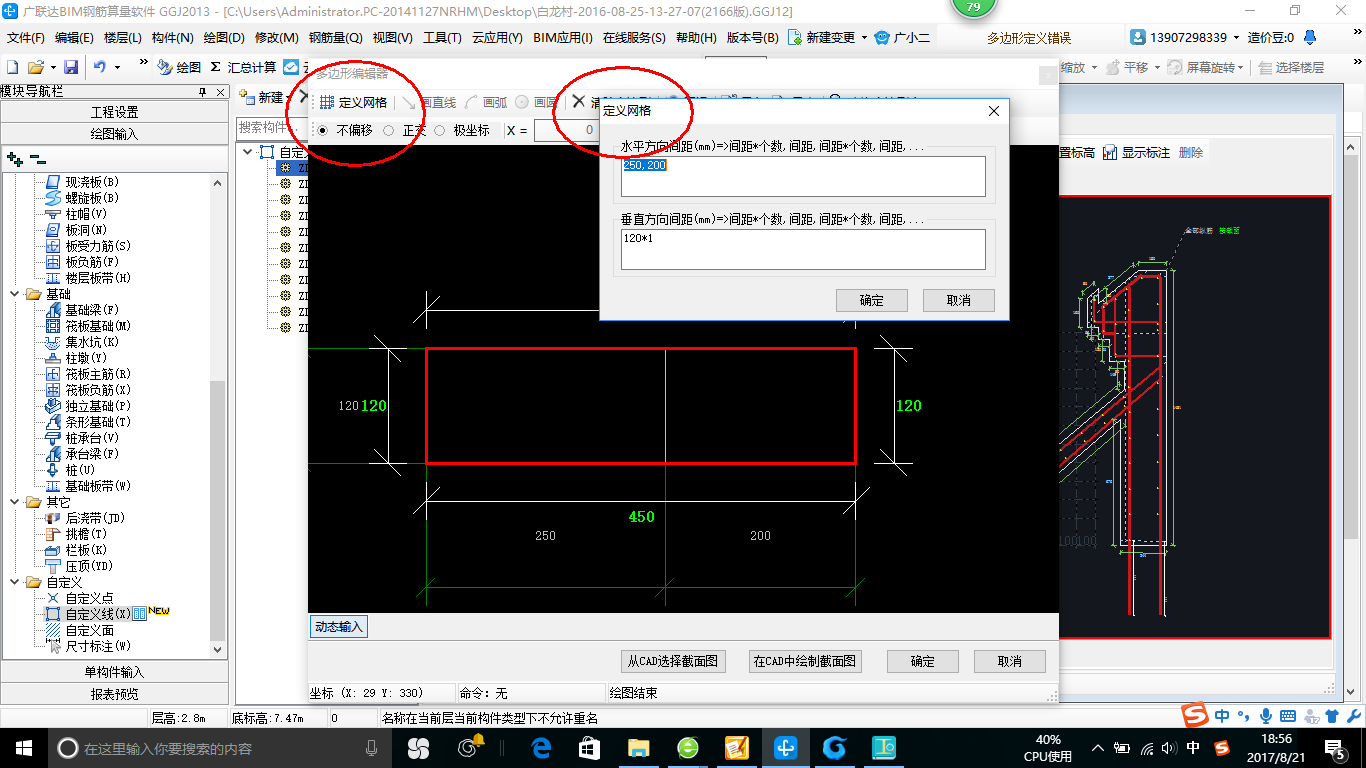This screenshot has width=1366, height=768.
Task: Select 现浇板(B) in the component tree
Action: [x=91, y=182]
